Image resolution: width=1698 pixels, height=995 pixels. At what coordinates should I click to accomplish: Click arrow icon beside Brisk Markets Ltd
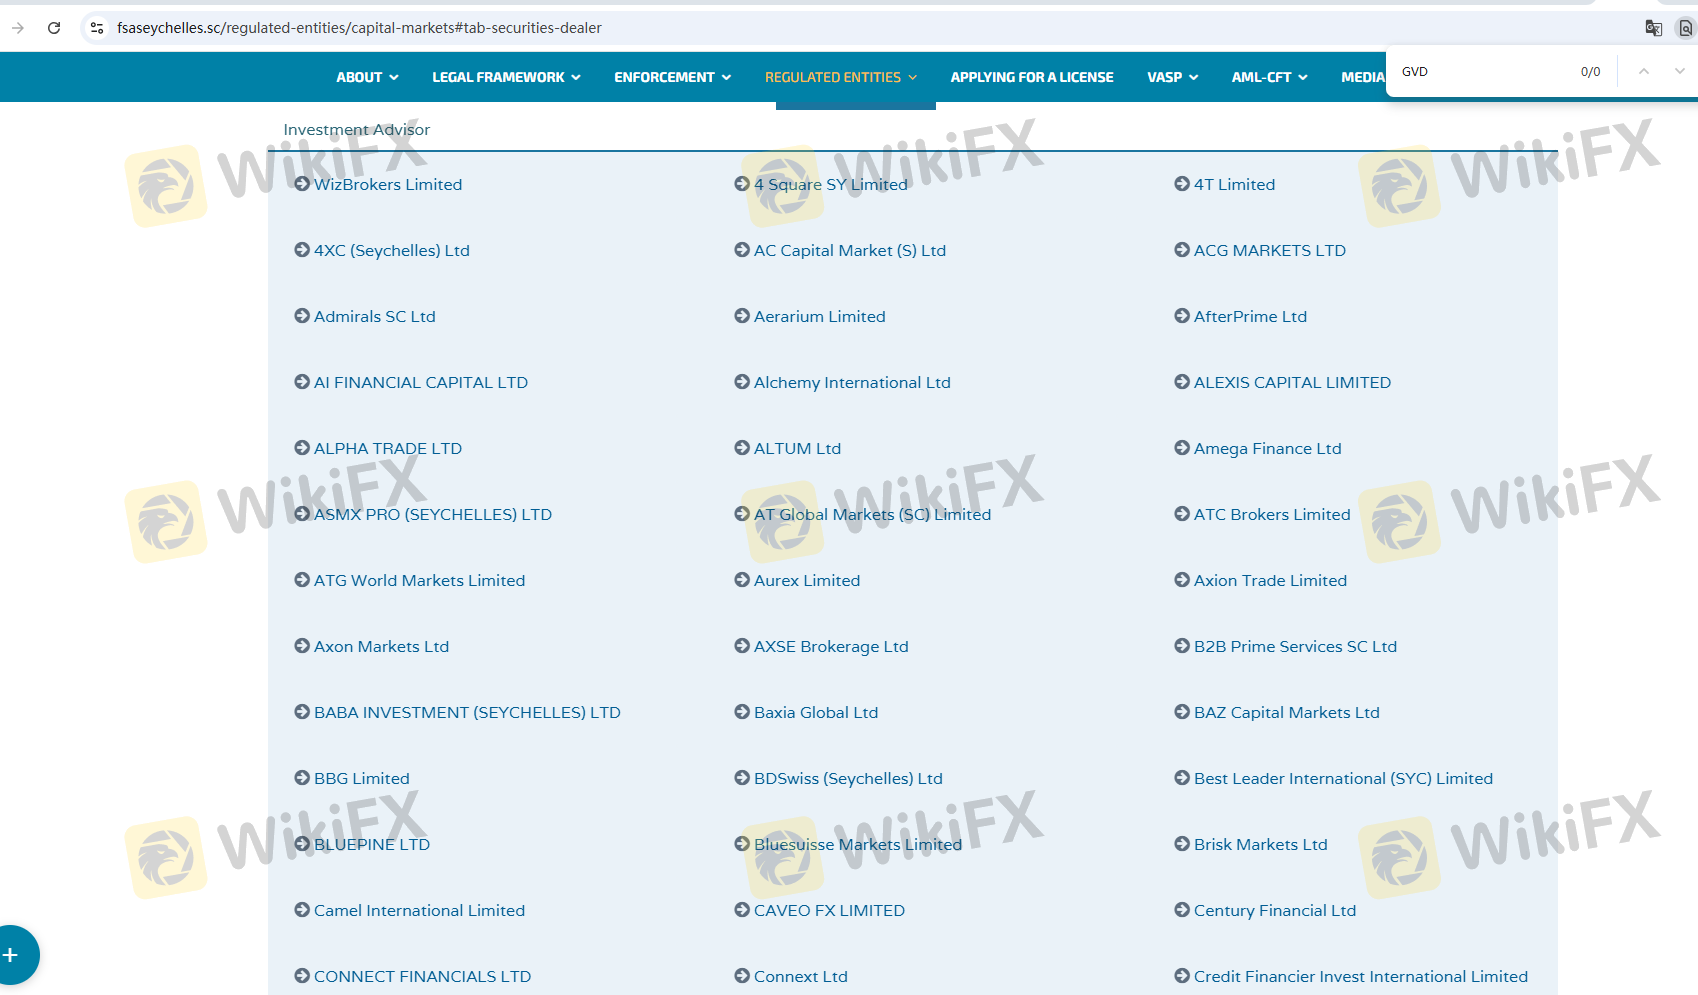click(x=1182, y=844)
